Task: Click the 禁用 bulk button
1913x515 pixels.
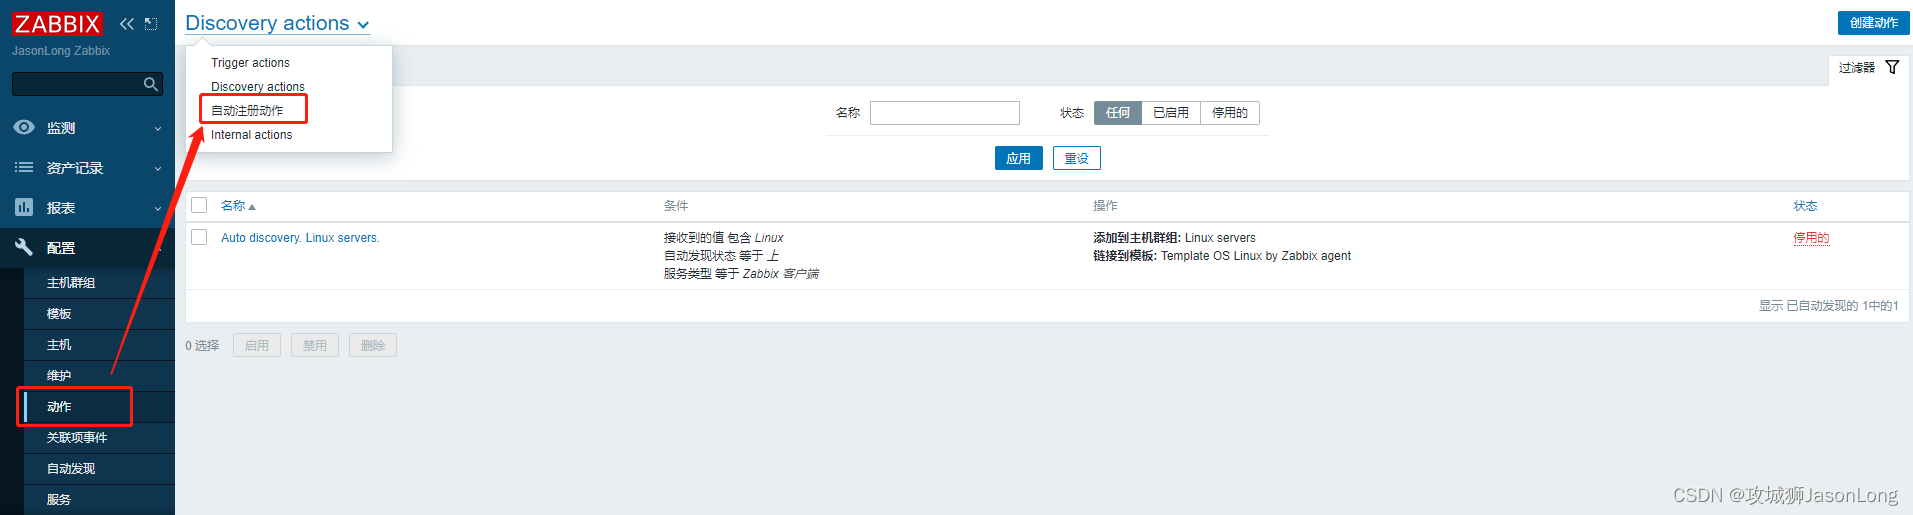Action: (315, 345)
